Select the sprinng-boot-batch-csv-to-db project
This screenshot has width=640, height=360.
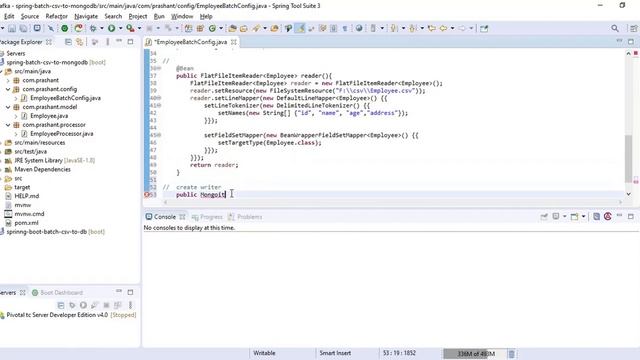56,232
